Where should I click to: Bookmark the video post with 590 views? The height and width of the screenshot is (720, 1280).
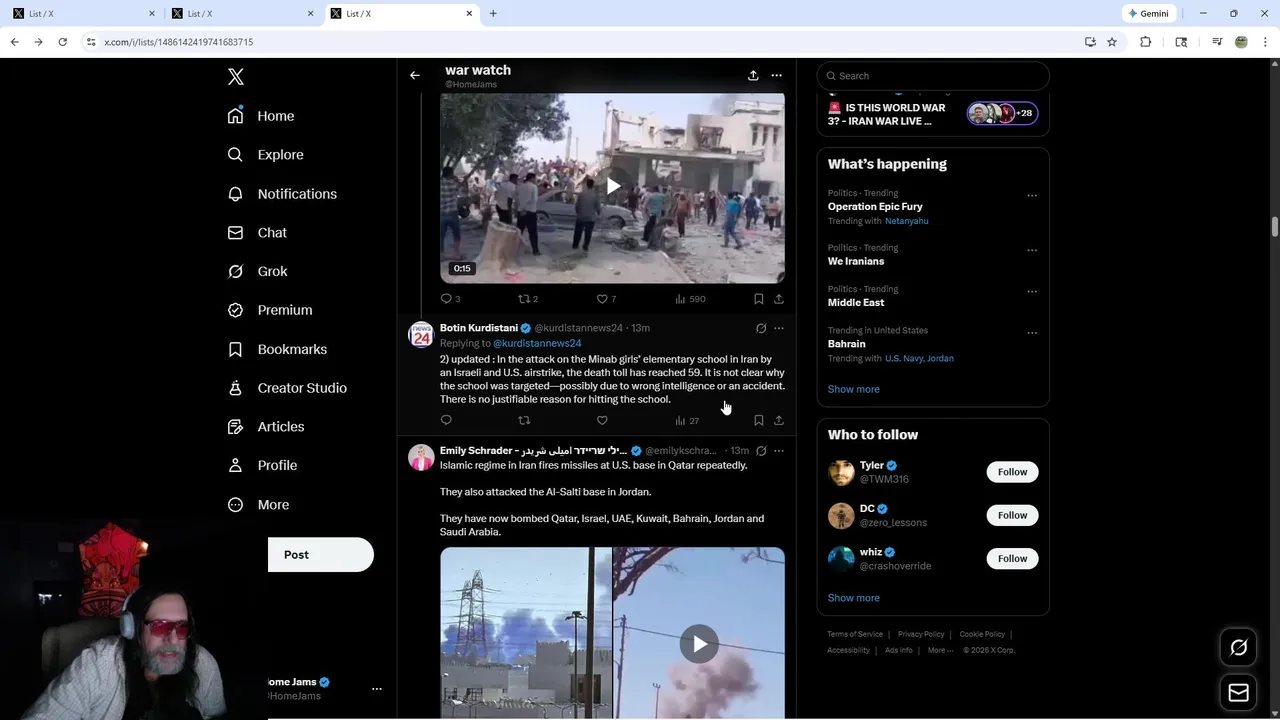pos(759,299)
